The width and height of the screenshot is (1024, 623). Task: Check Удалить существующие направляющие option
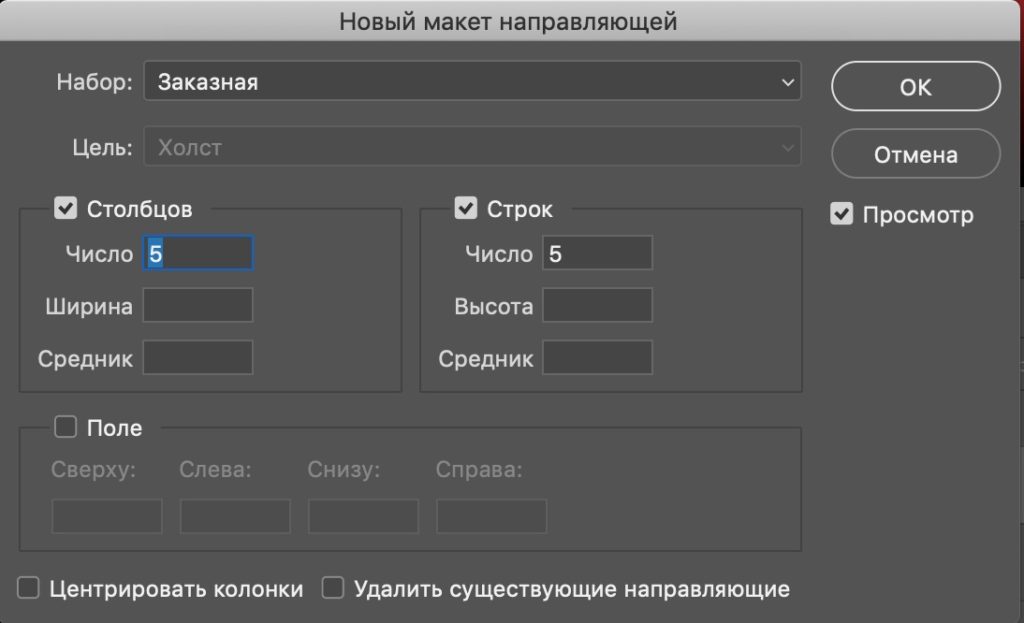click(333, 589)
